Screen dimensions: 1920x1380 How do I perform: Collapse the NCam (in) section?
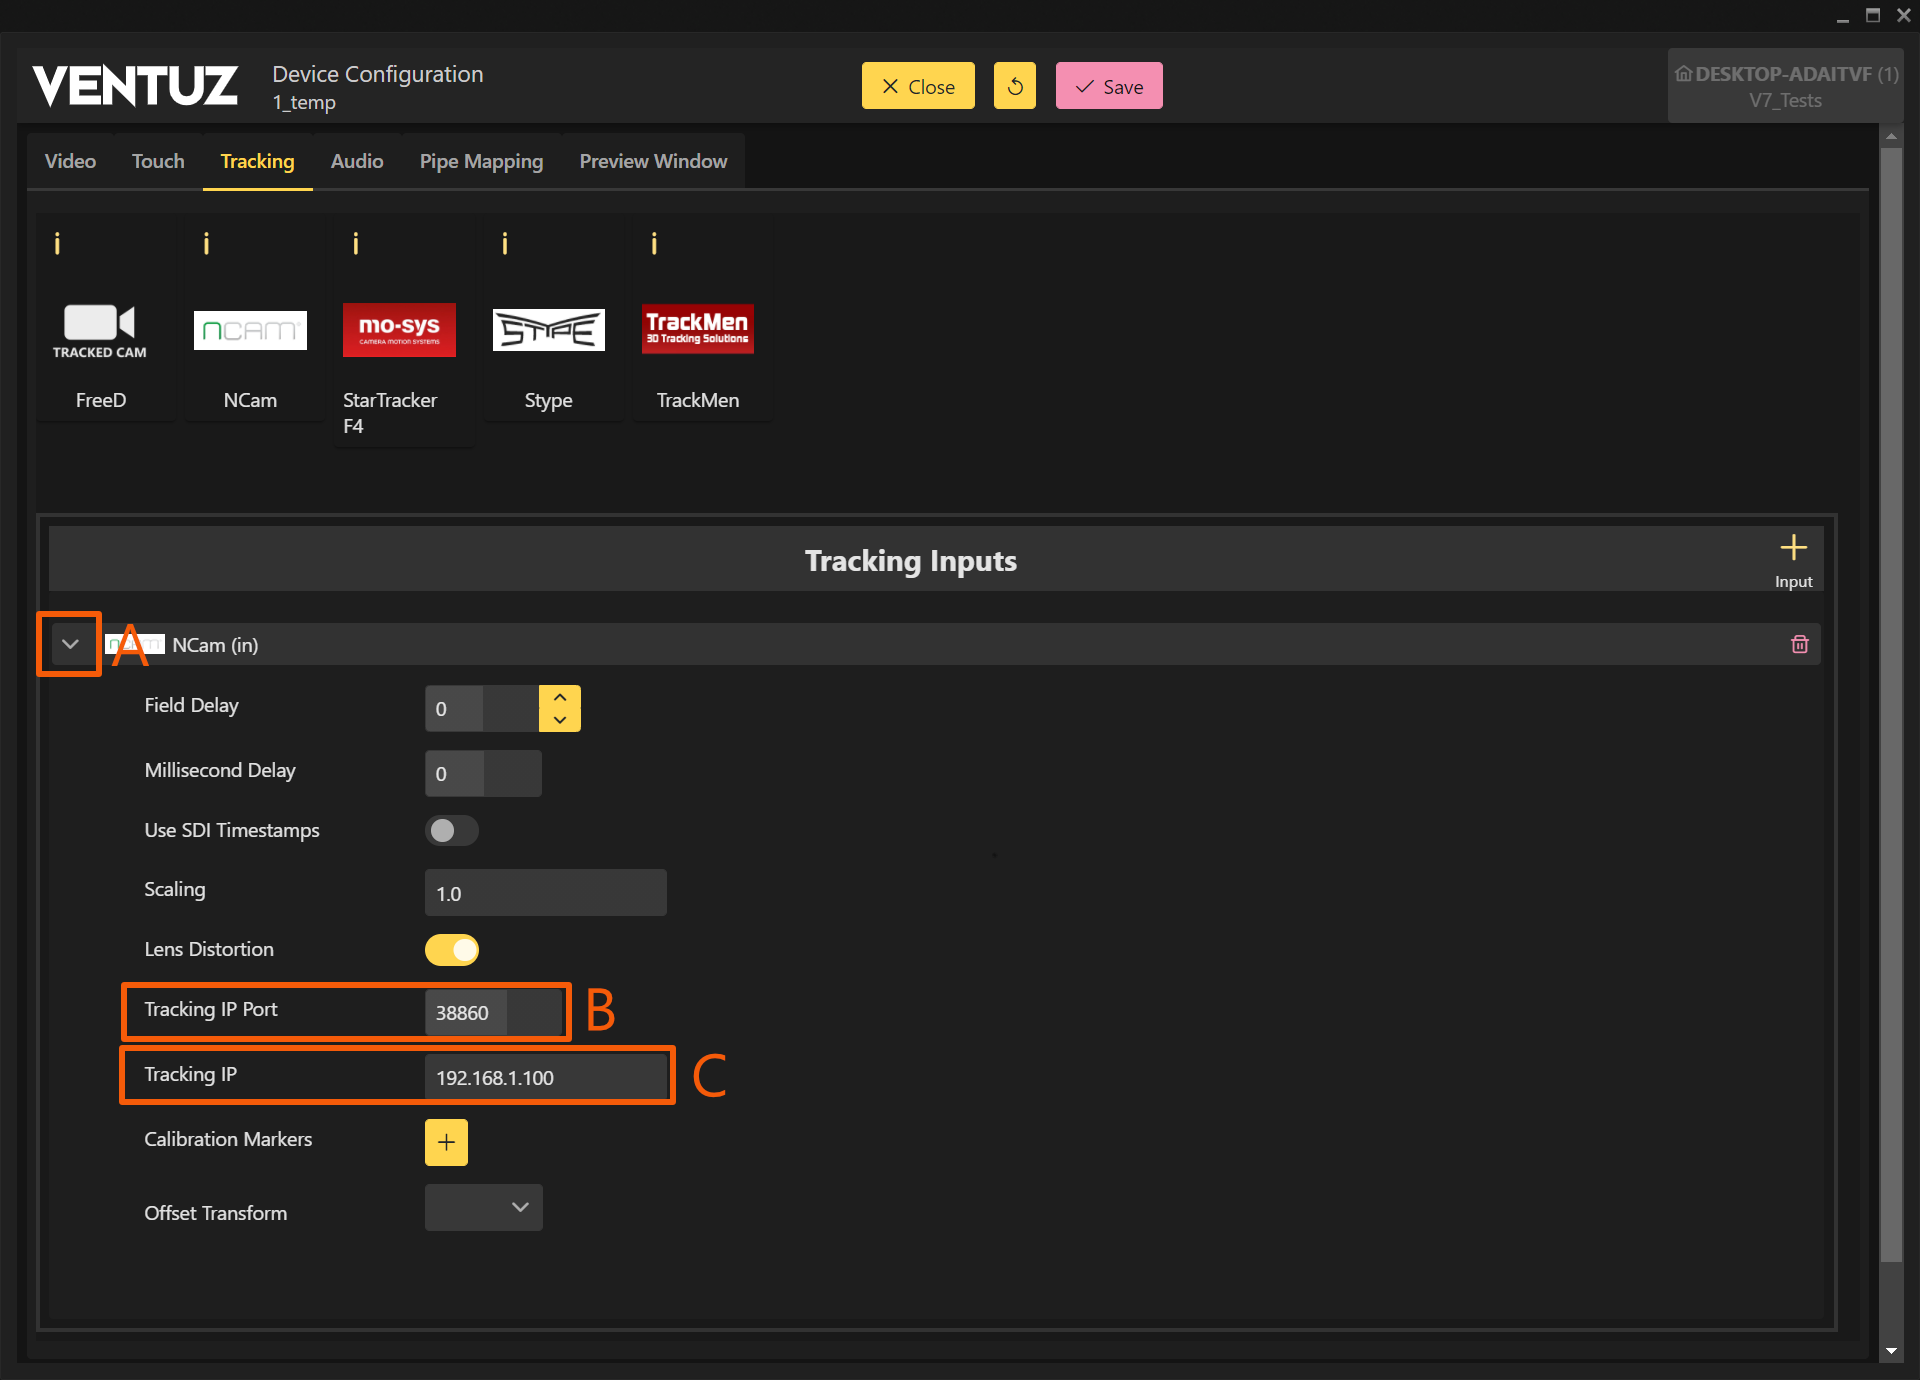70,645
